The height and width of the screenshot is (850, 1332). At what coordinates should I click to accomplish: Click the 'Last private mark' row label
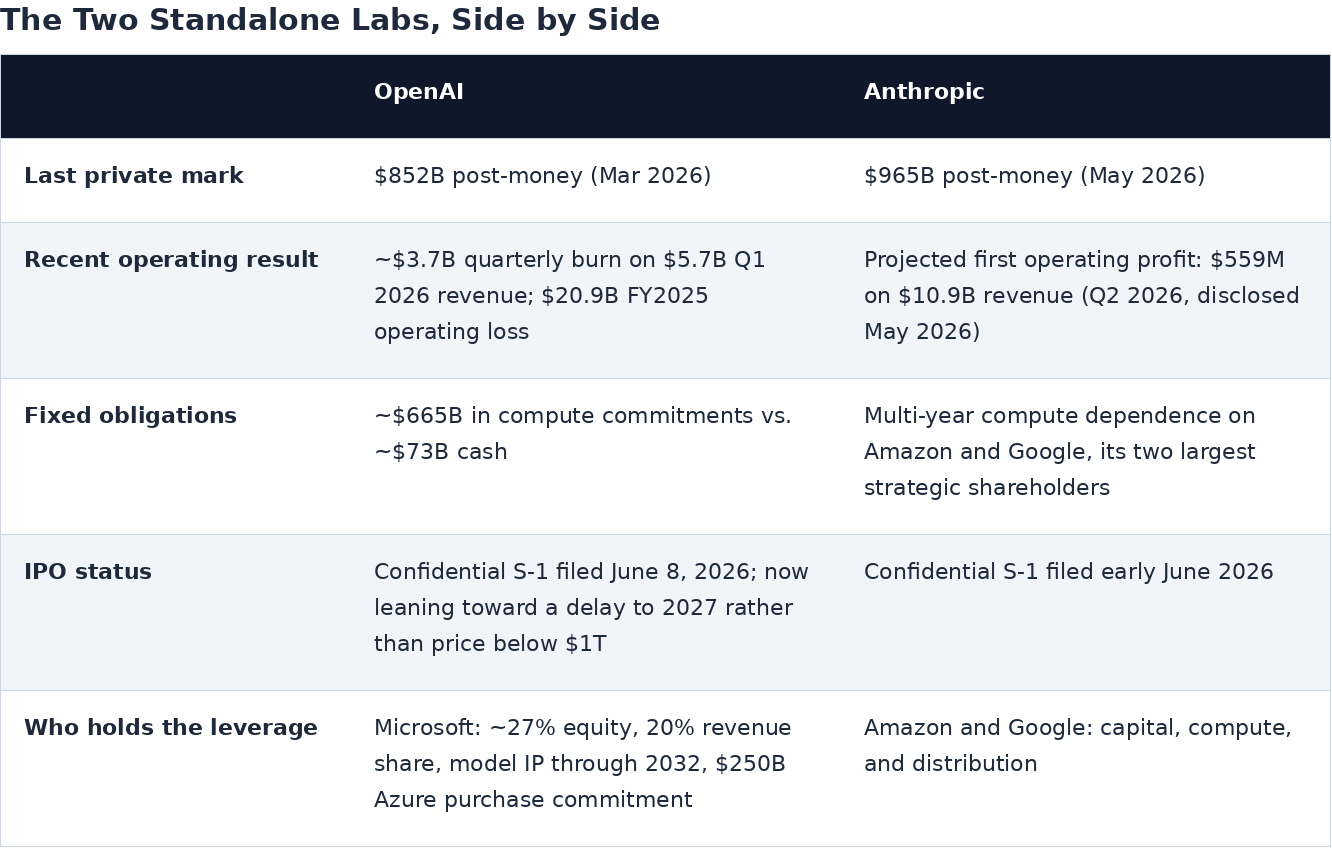tap(134, 176)
